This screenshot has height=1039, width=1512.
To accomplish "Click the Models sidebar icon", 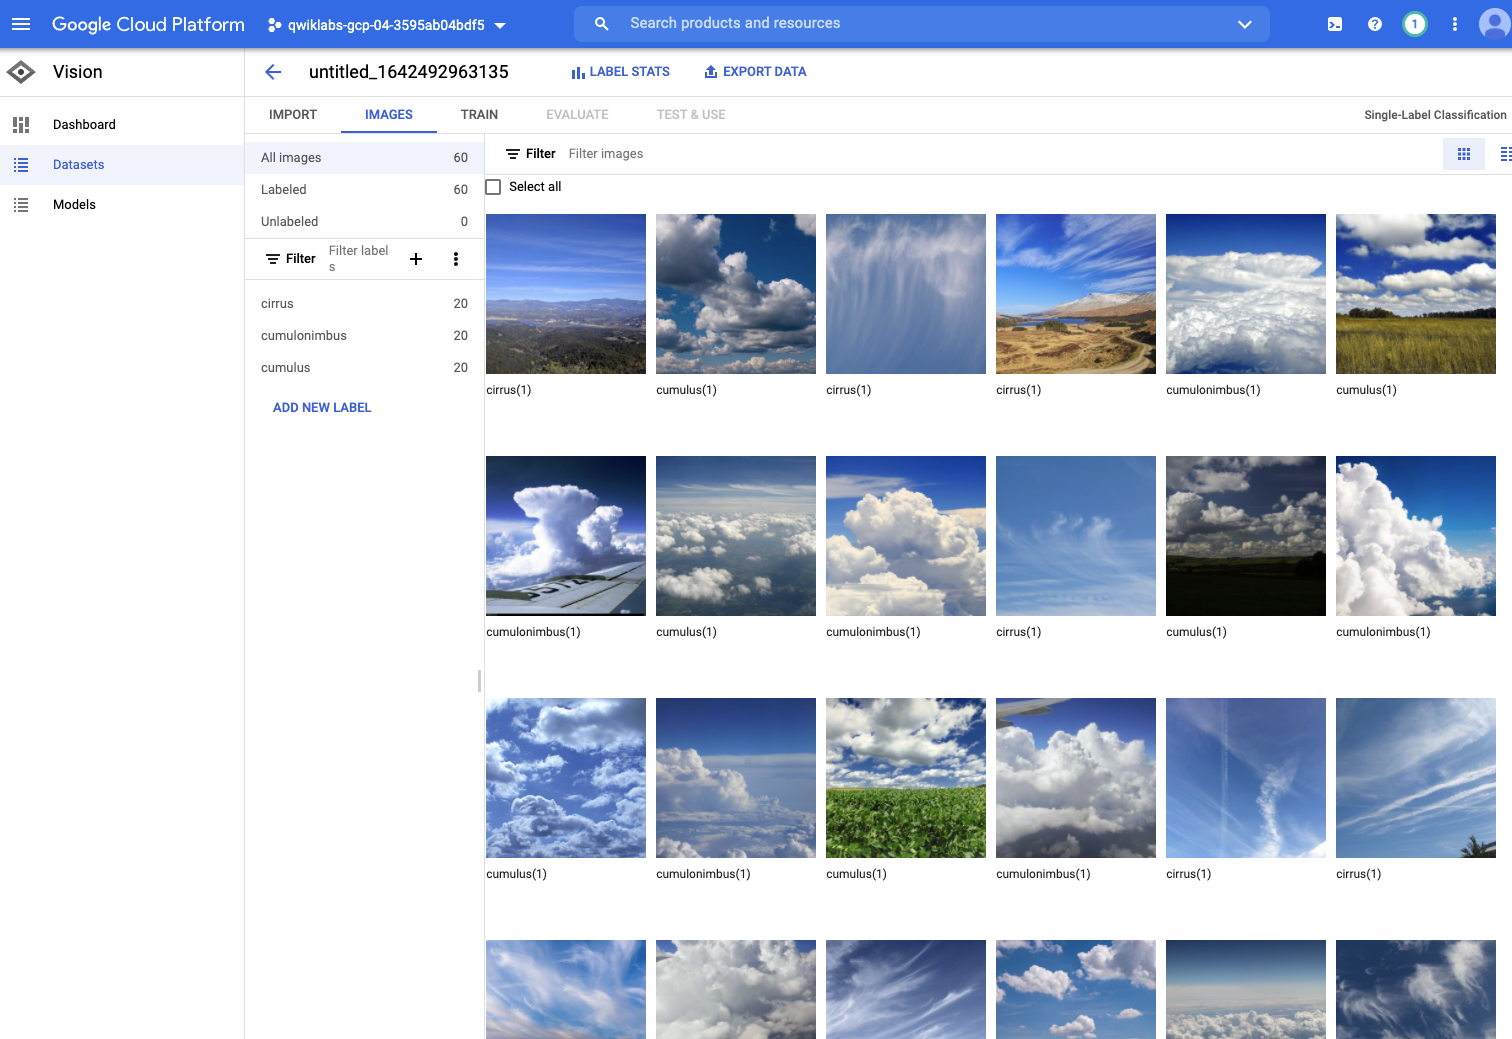I will [x=21, y=205].
